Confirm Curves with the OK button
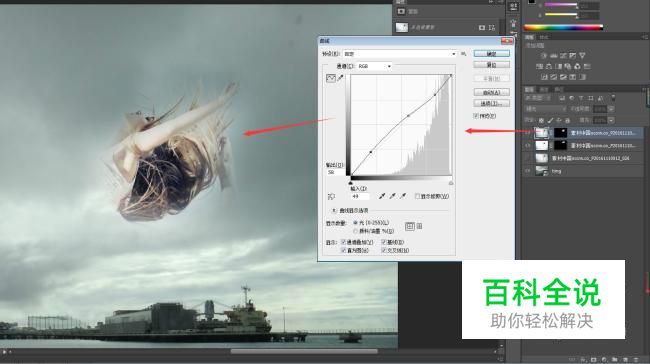Screen dimensions: 650x364 click(x=492, y=54)
